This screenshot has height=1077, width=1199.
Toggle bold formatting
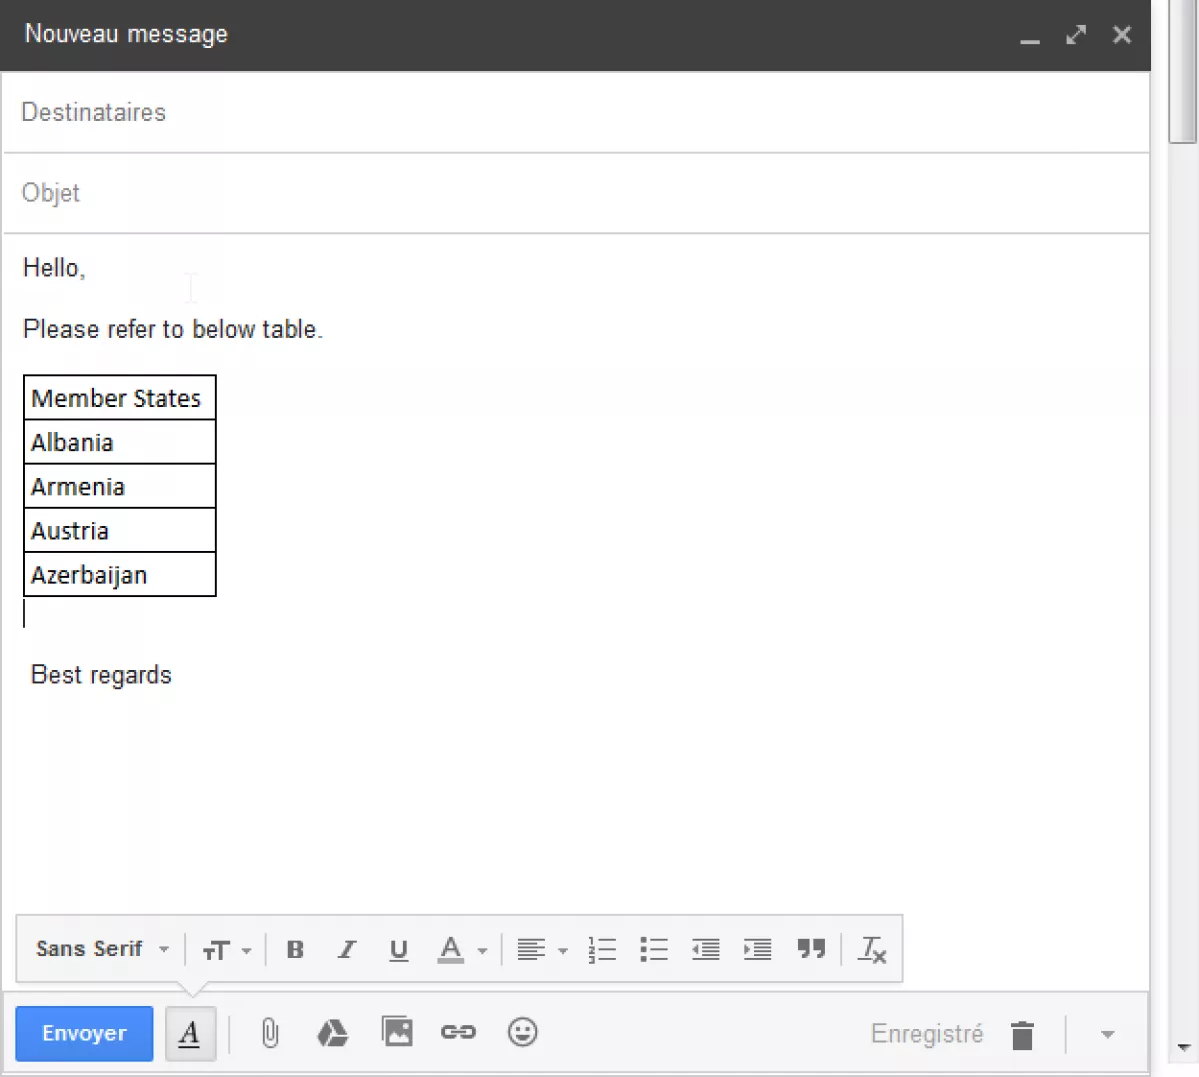click(295, 949)
